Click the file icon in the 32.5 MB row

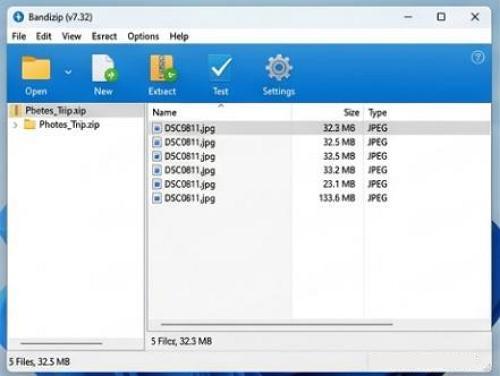[x=157, y=142]
